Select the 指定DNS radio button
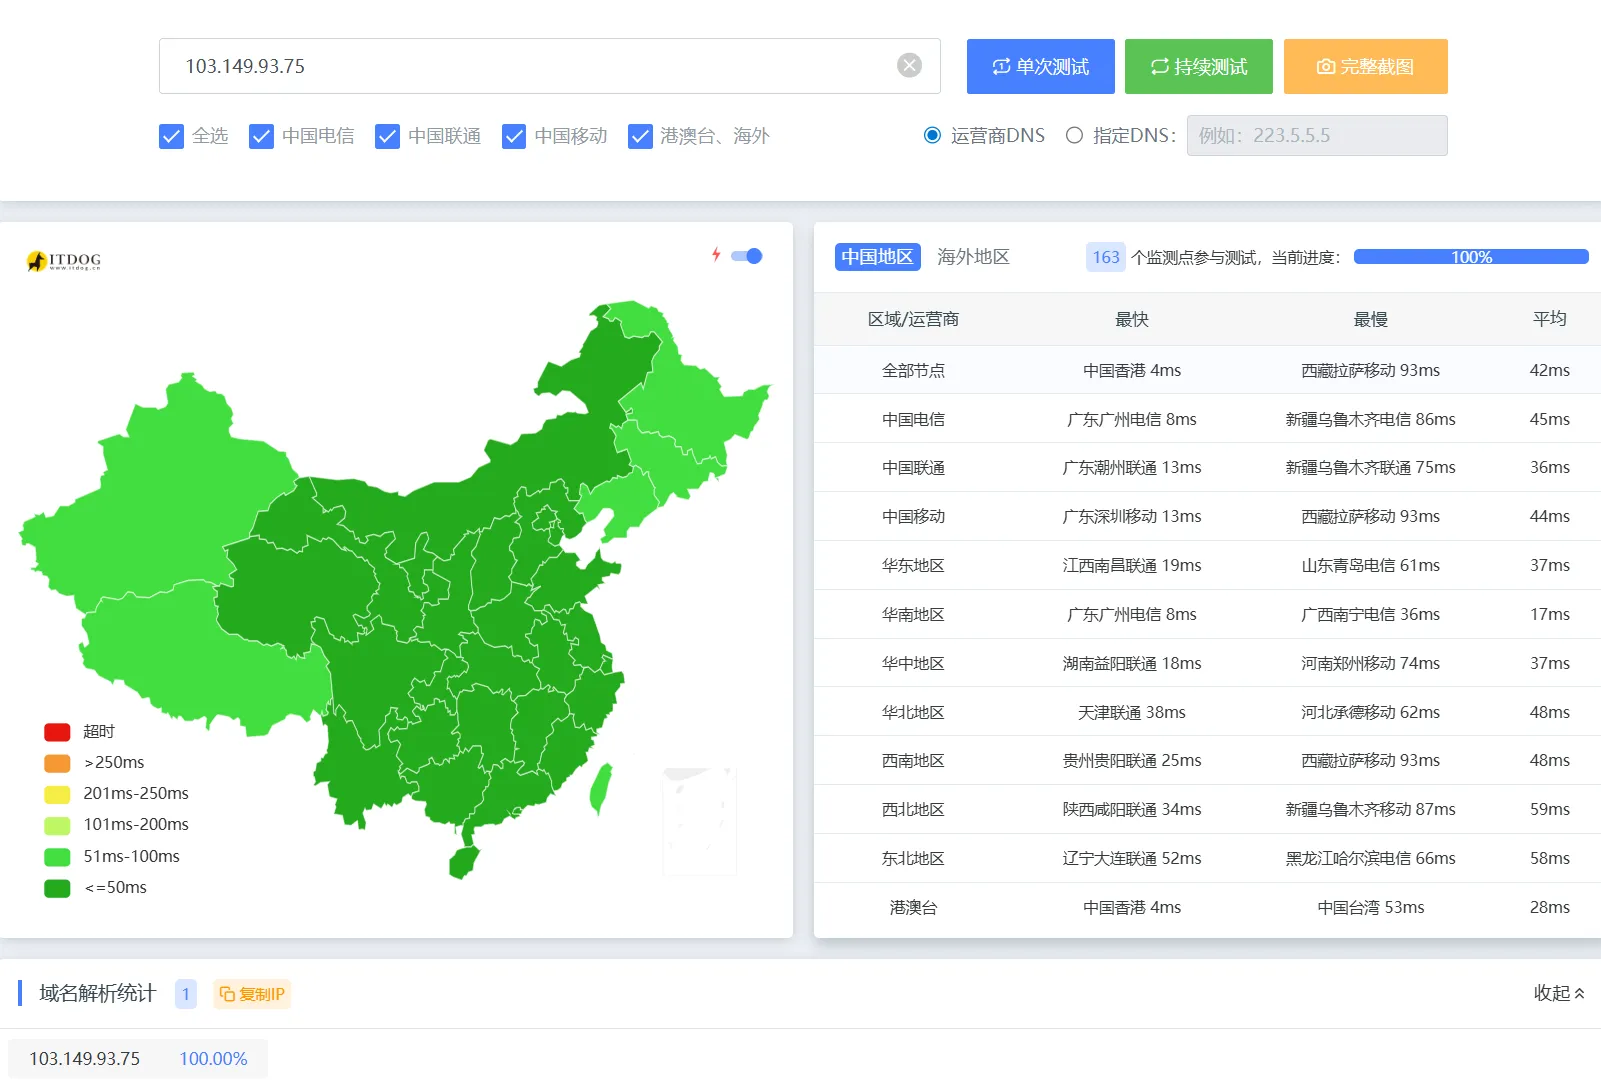Viewport: 1601px width, 1092px height. (x=1074, y=136)
